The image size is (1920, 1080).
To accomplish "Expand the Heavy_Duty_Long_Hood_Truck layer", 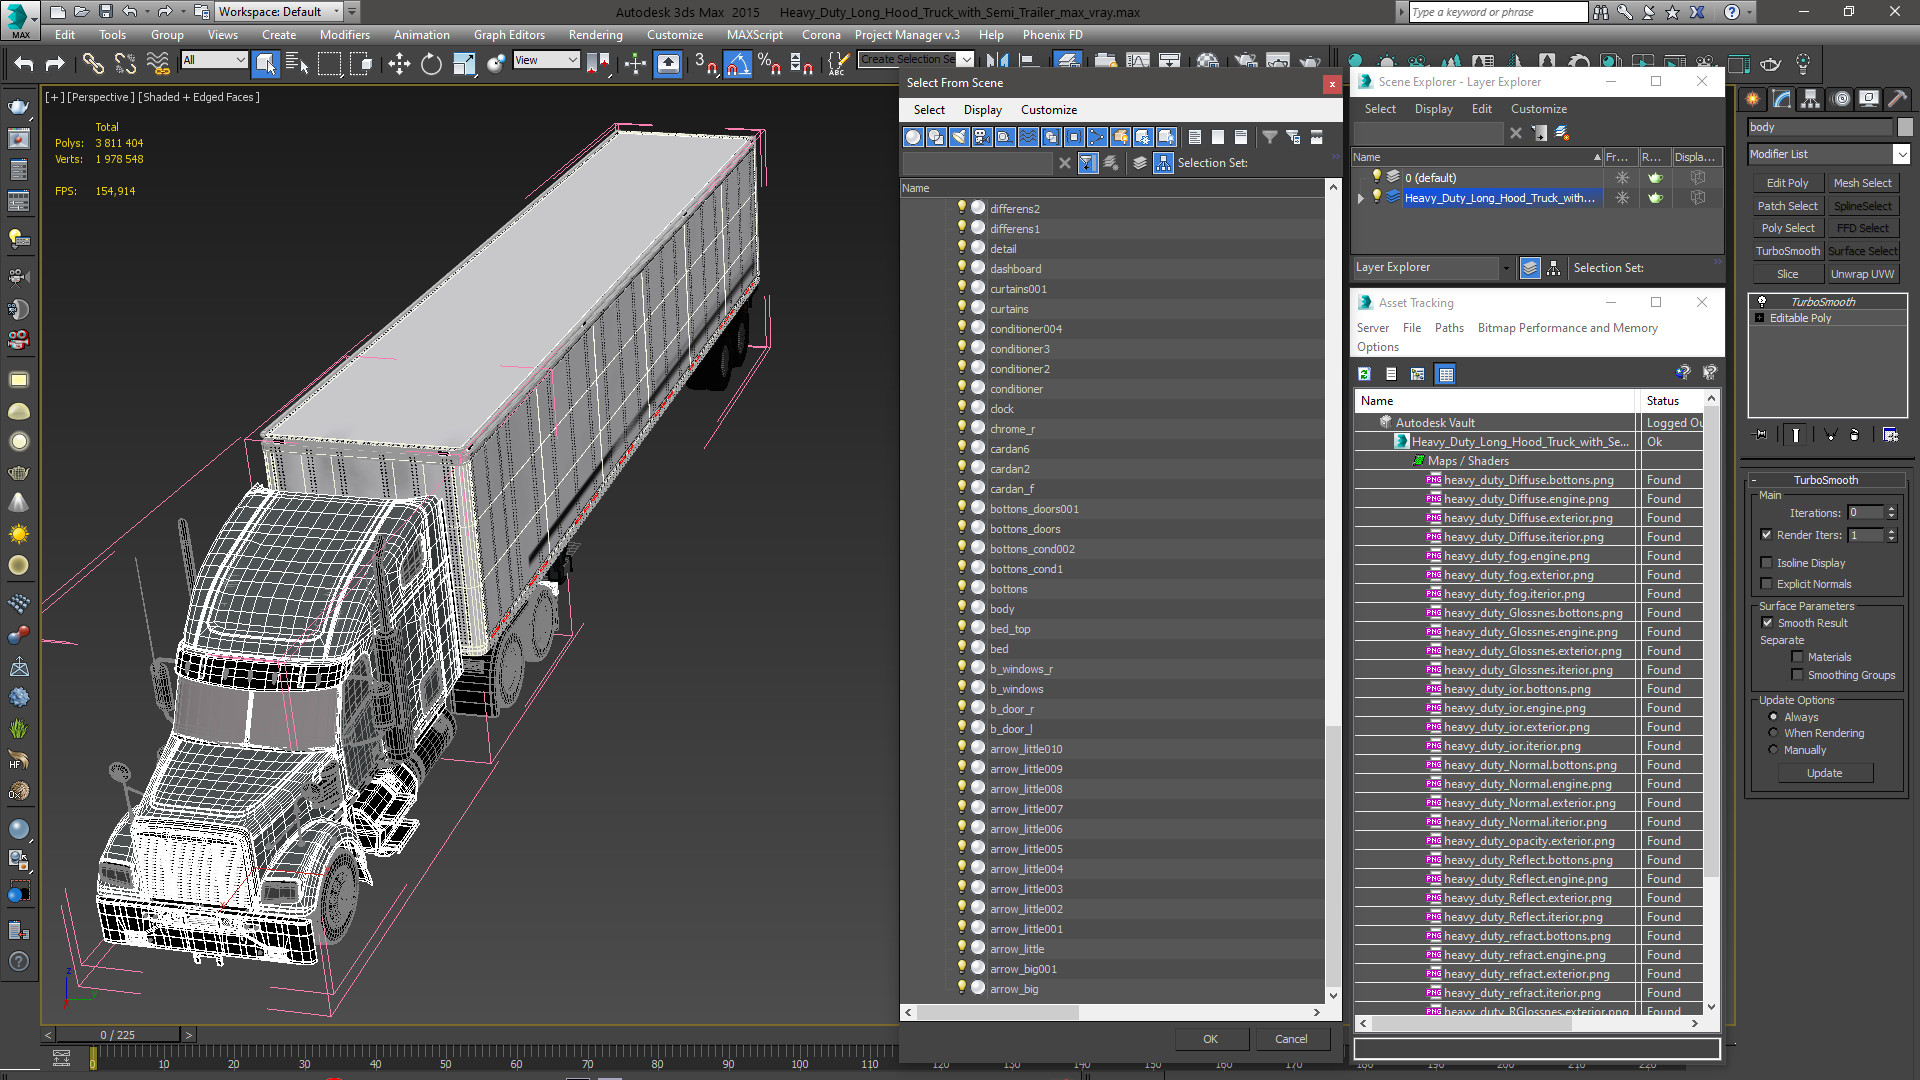I will click(x=1360, y=198).
